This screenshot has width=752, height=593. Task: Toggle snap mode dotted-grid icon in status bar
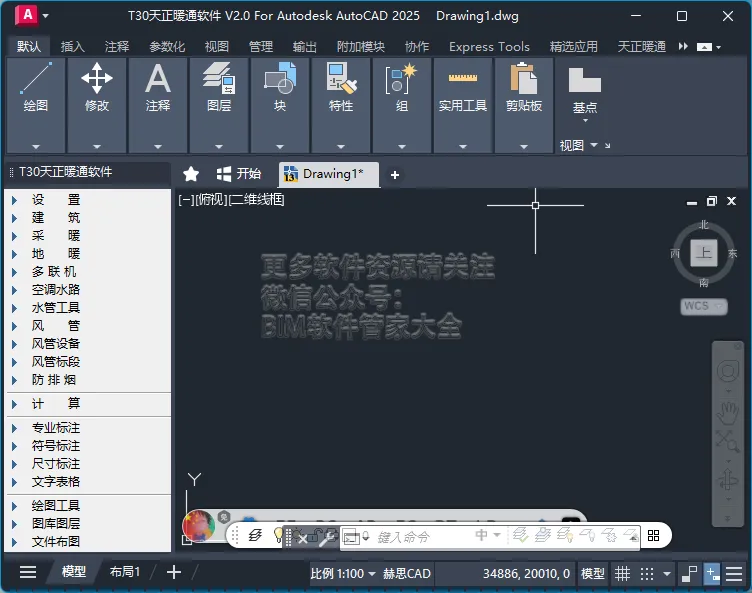(x=647, y=574)
